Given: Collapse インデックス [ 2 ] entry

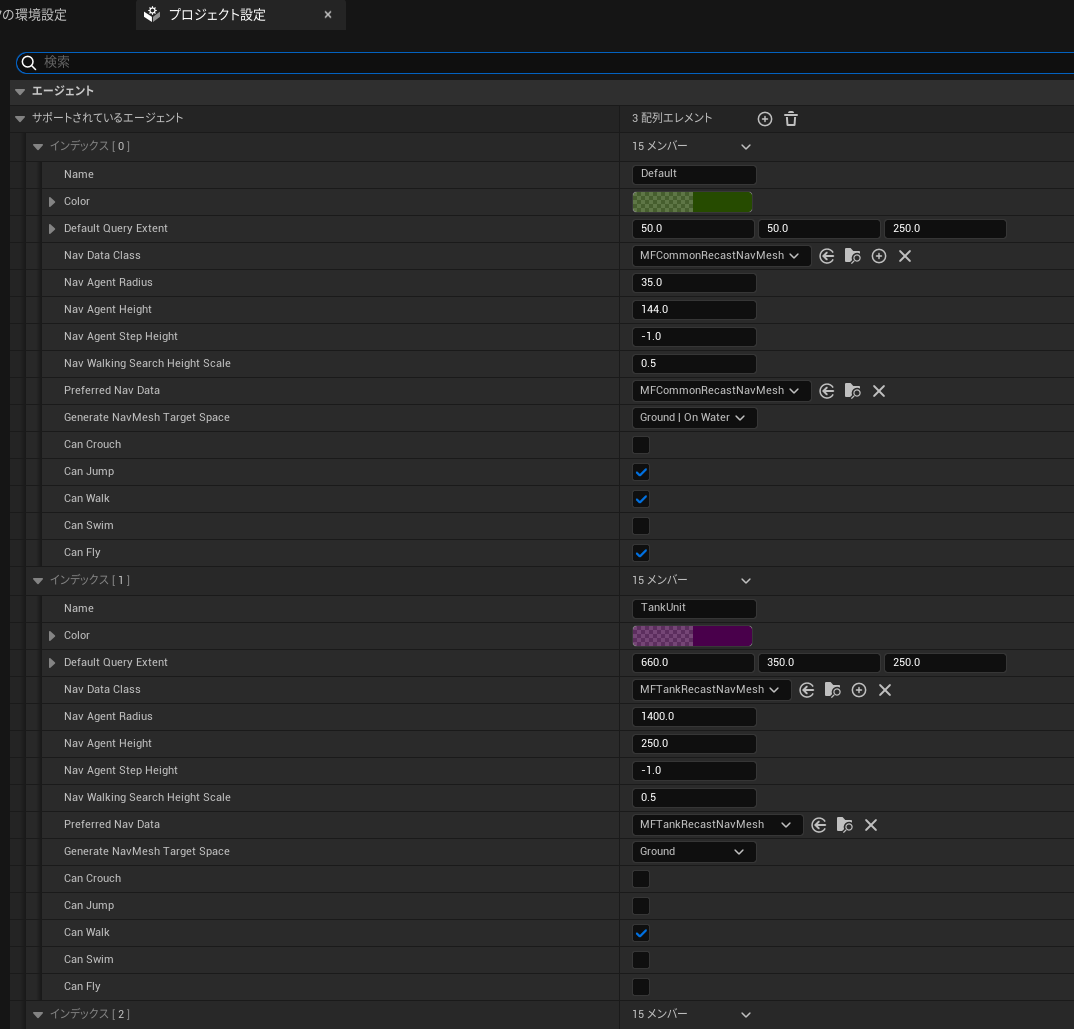Looking at the screenshot, I should (x=38, y=1015).
